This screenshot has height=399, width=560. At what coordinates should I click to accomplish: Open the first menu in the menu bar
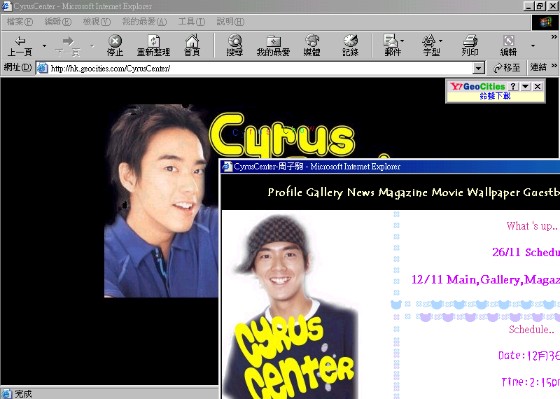(x=20, y=22)
